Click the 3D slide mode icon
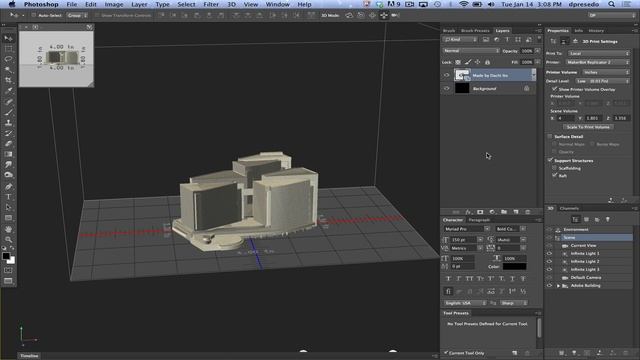The width and height of the screenshot is (640, 360). point(384,16)
